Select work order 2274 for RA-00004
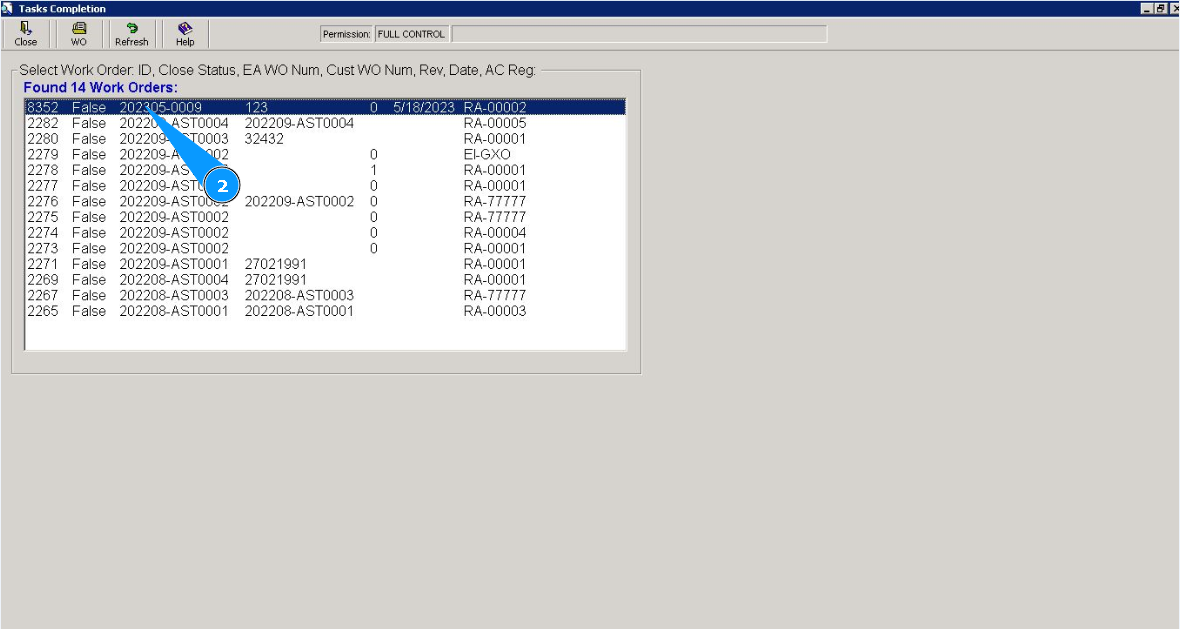Image resolution: width=1180 pixels, height=629 pixels. click(x=325, y=232)
